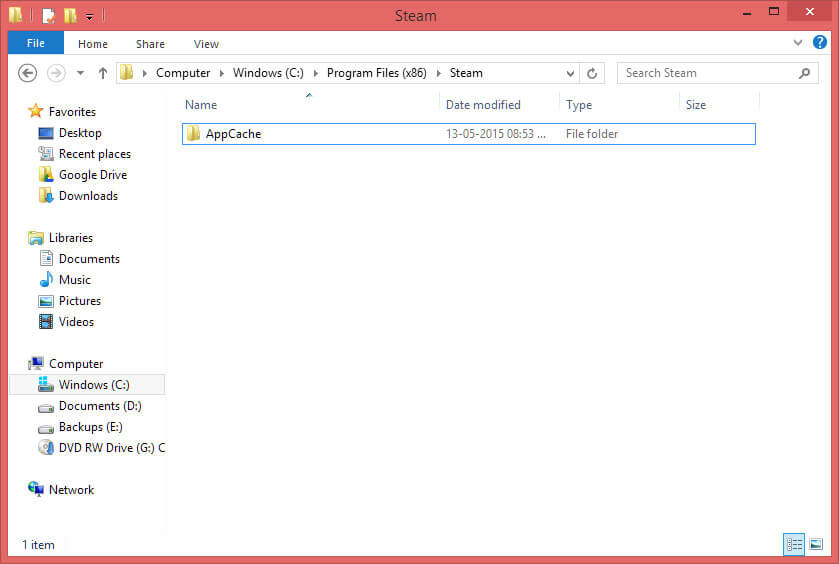This screenshot has width=839, height=564.
Task: Expand arrow after Program Files (x86) breadcrumb
Action: click(x=439, y=73)
